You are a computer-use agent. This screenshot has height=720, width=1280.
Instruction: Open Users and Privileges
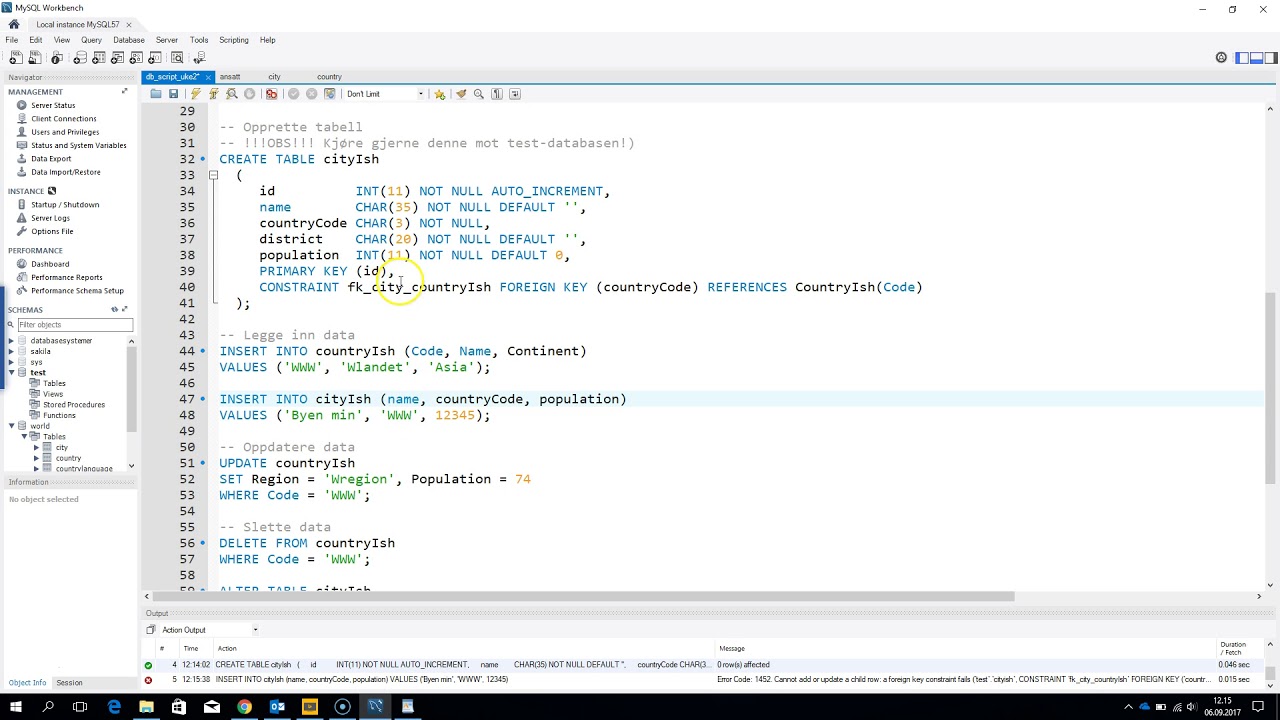(65, 132)
